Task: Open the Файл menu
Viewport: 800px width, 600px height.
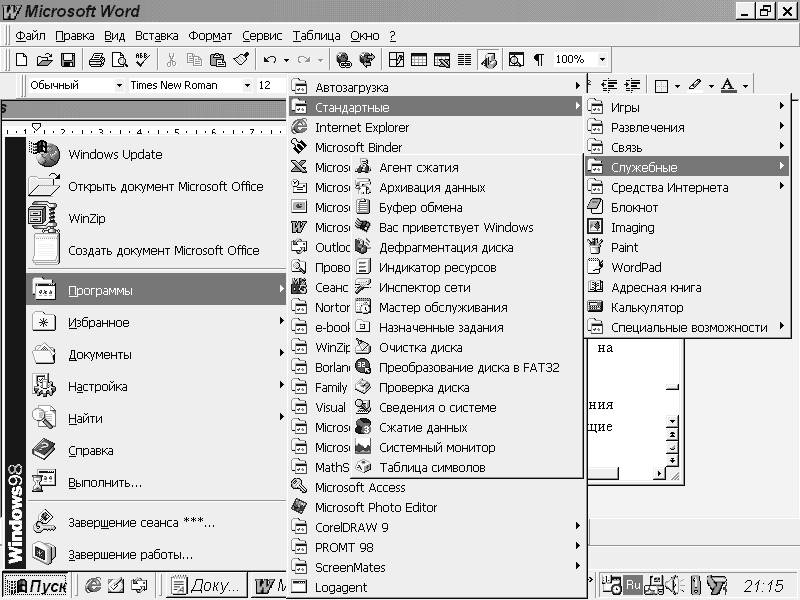Action: (x=30, y=36)
